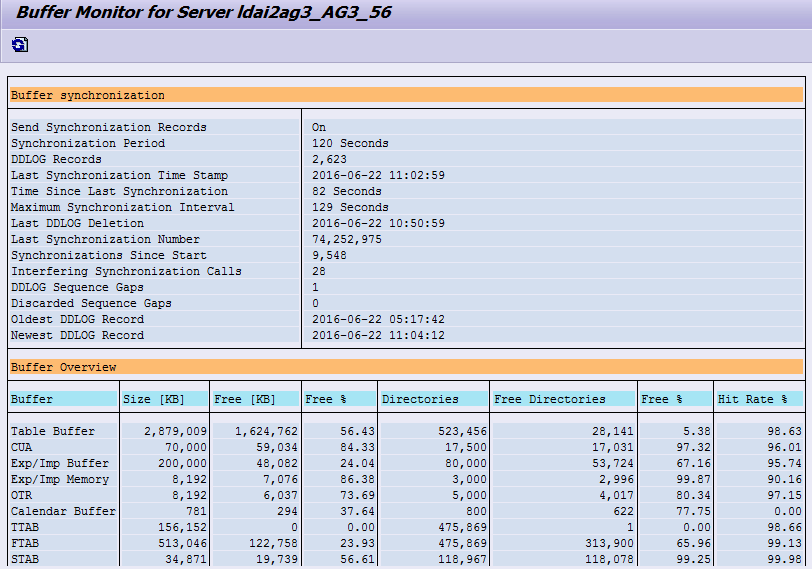Click the Maximum Synchronization Interval label
This screenshot has height=569, width=812.
[123, 208]
